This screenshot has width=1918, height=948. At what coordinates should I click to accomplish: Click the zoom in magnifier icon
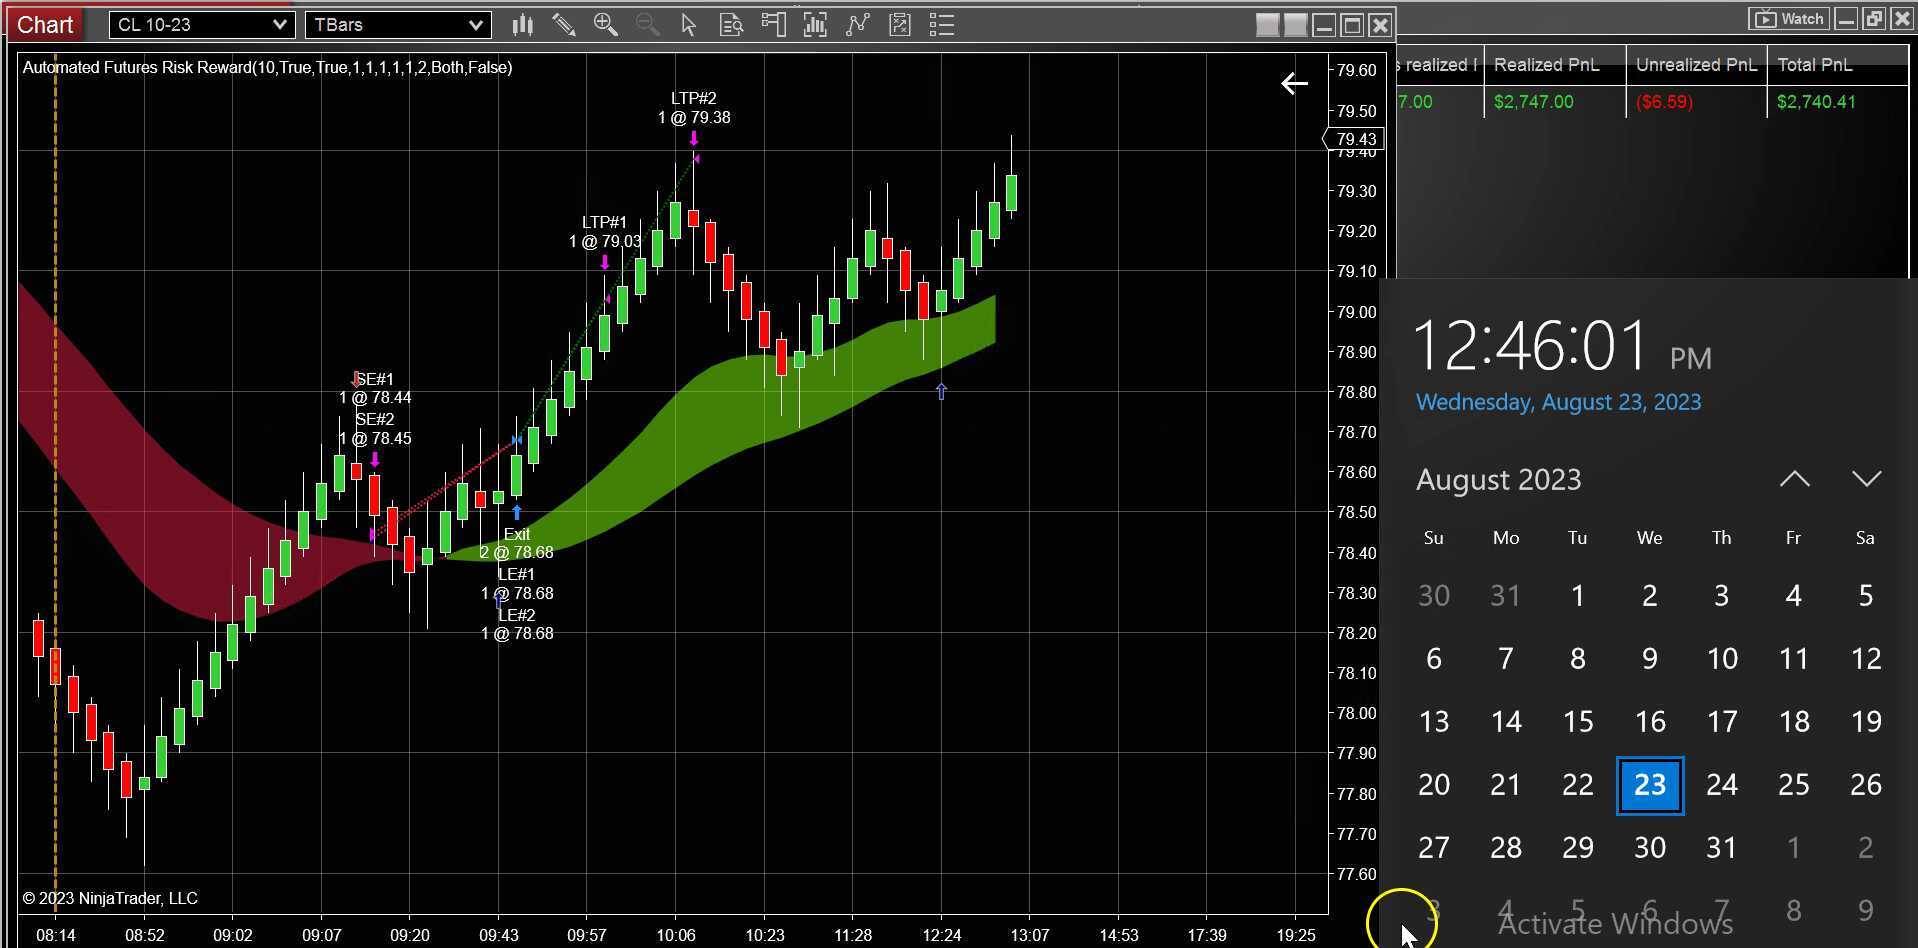[x=606, y=24]
